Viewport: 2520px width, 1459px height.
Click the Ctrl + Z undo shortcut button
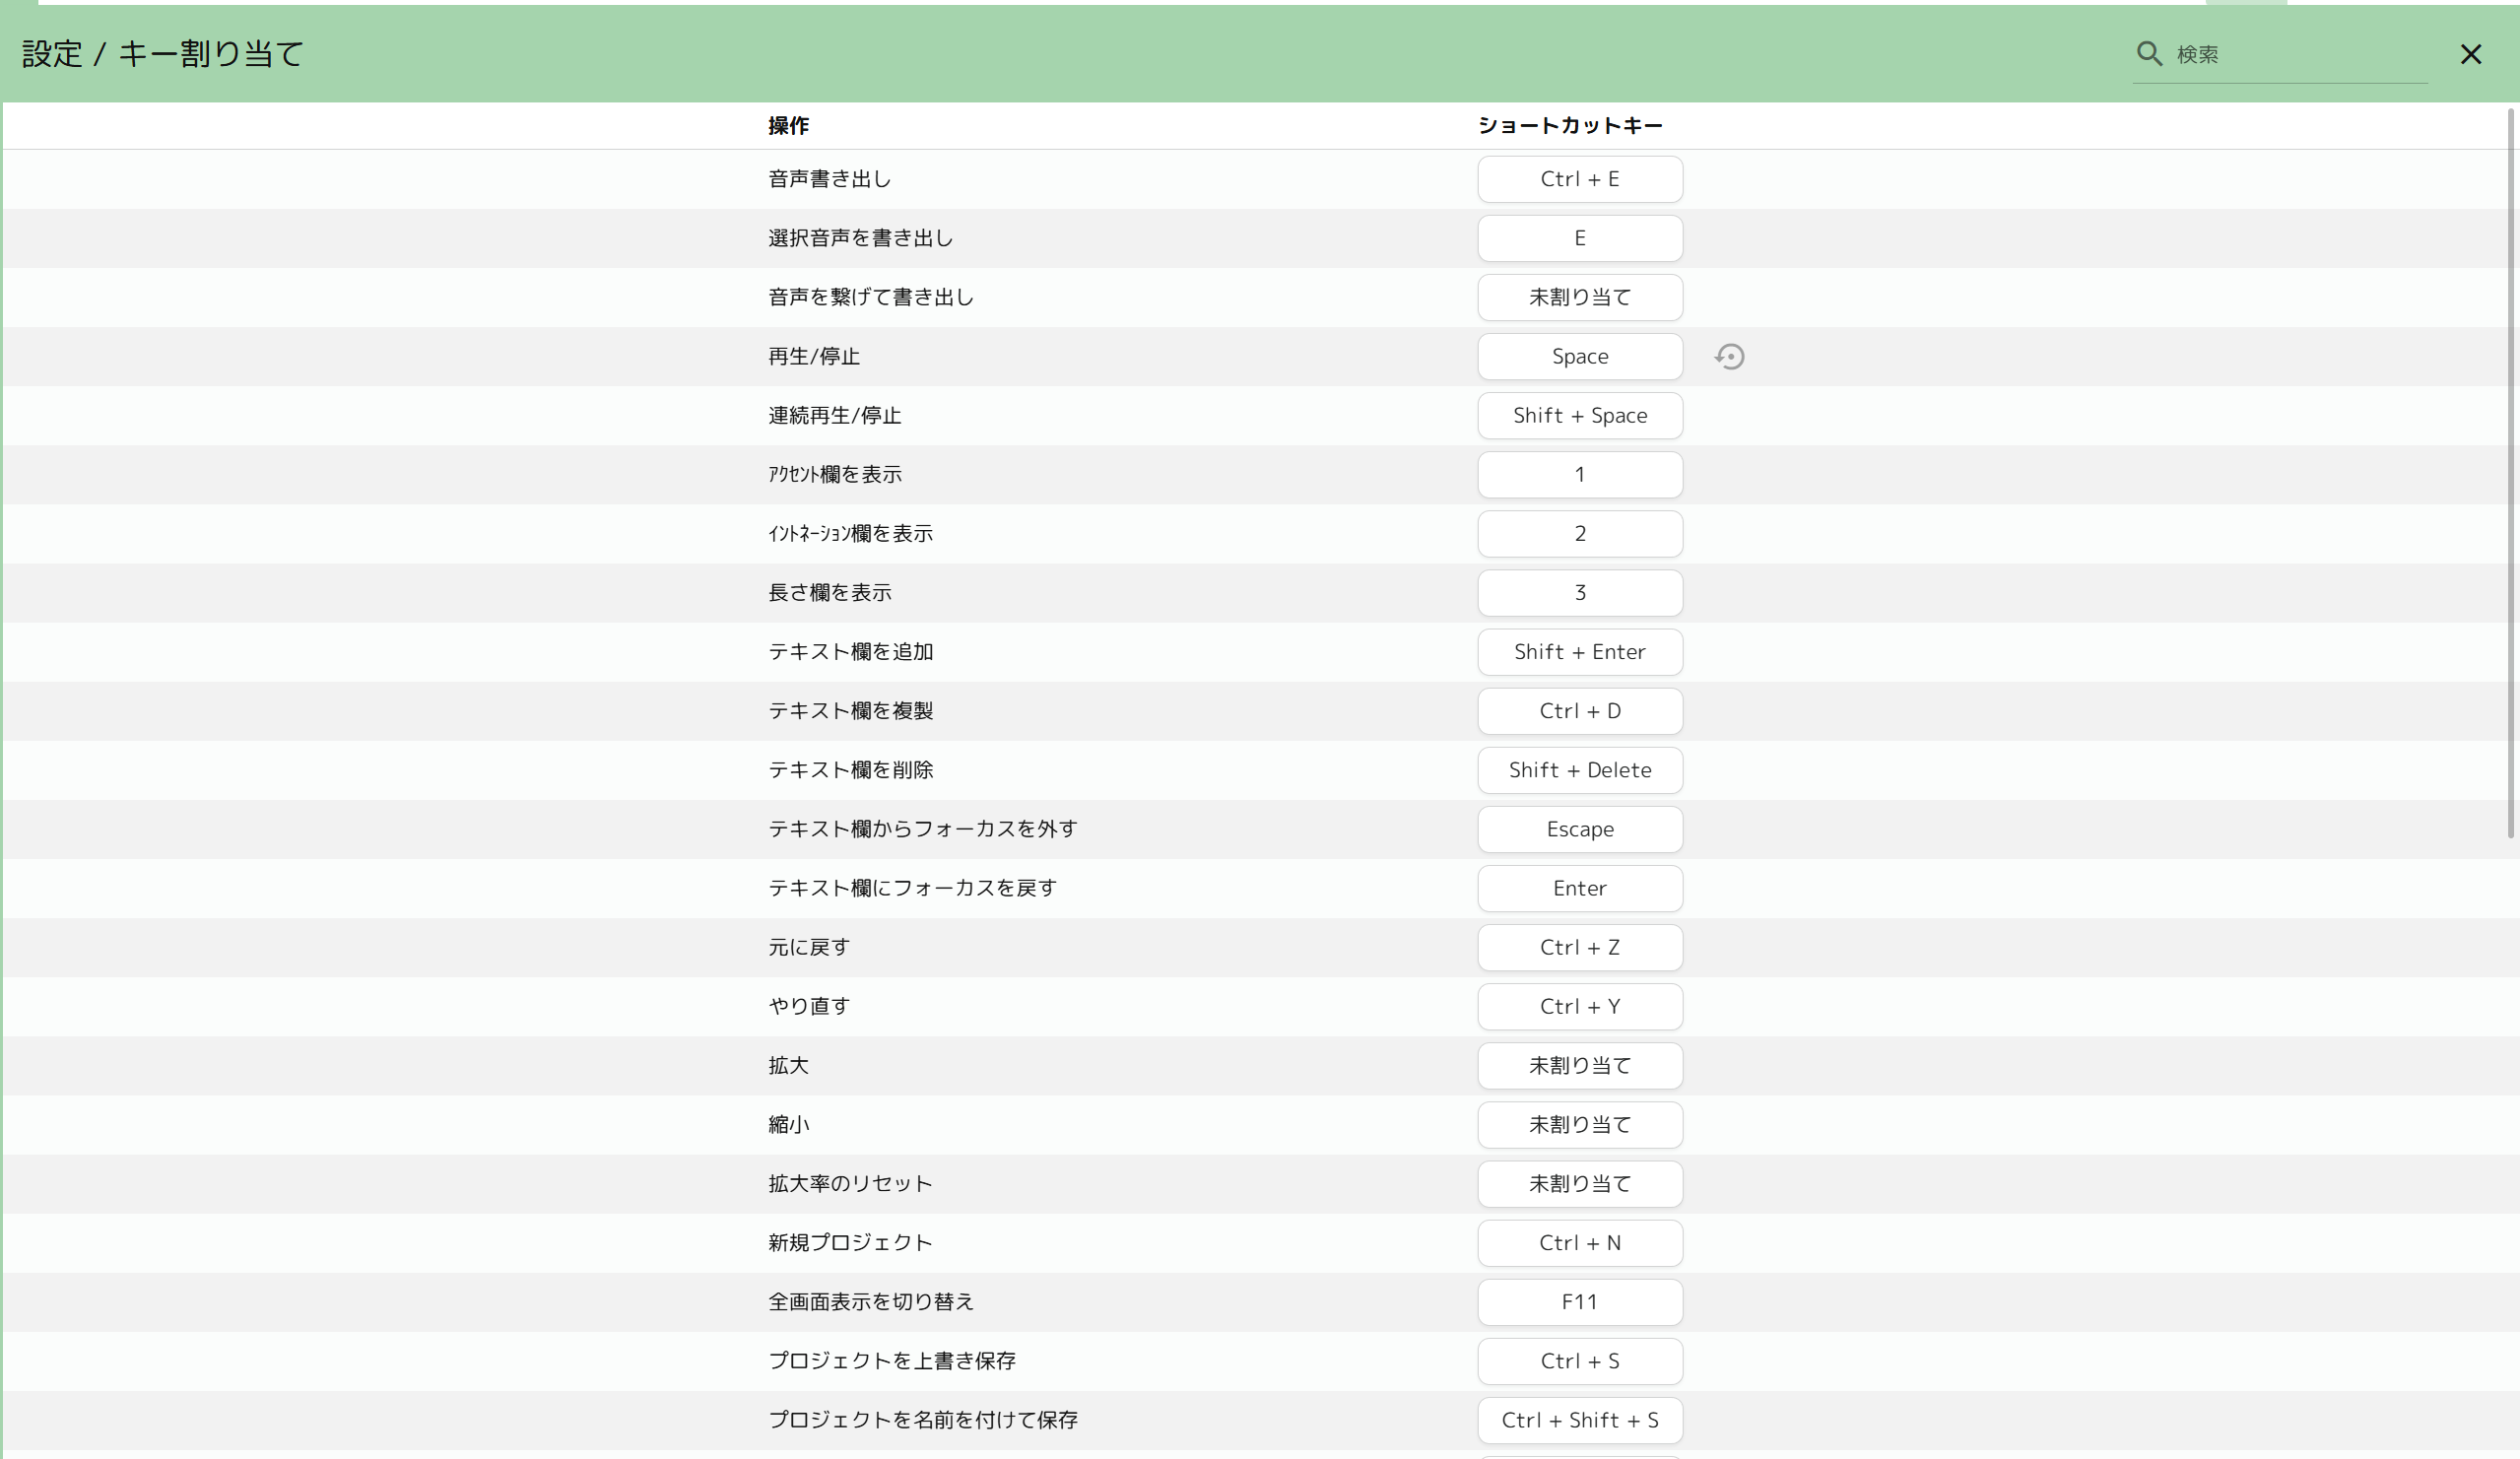click(x=1579, y=947)
